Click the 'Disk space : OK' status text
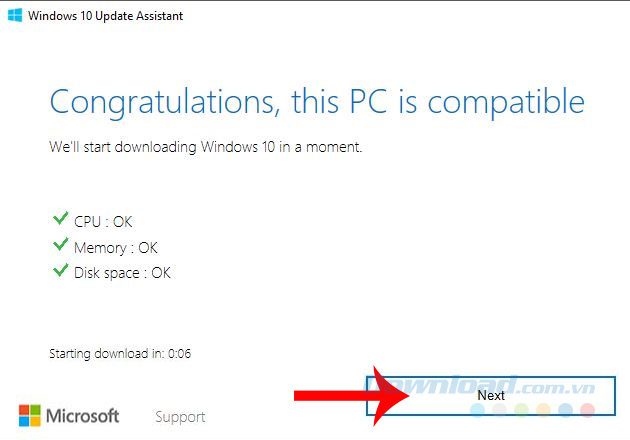Image resolution: width=630 pixels, height=440 pixels. [123, 272]
